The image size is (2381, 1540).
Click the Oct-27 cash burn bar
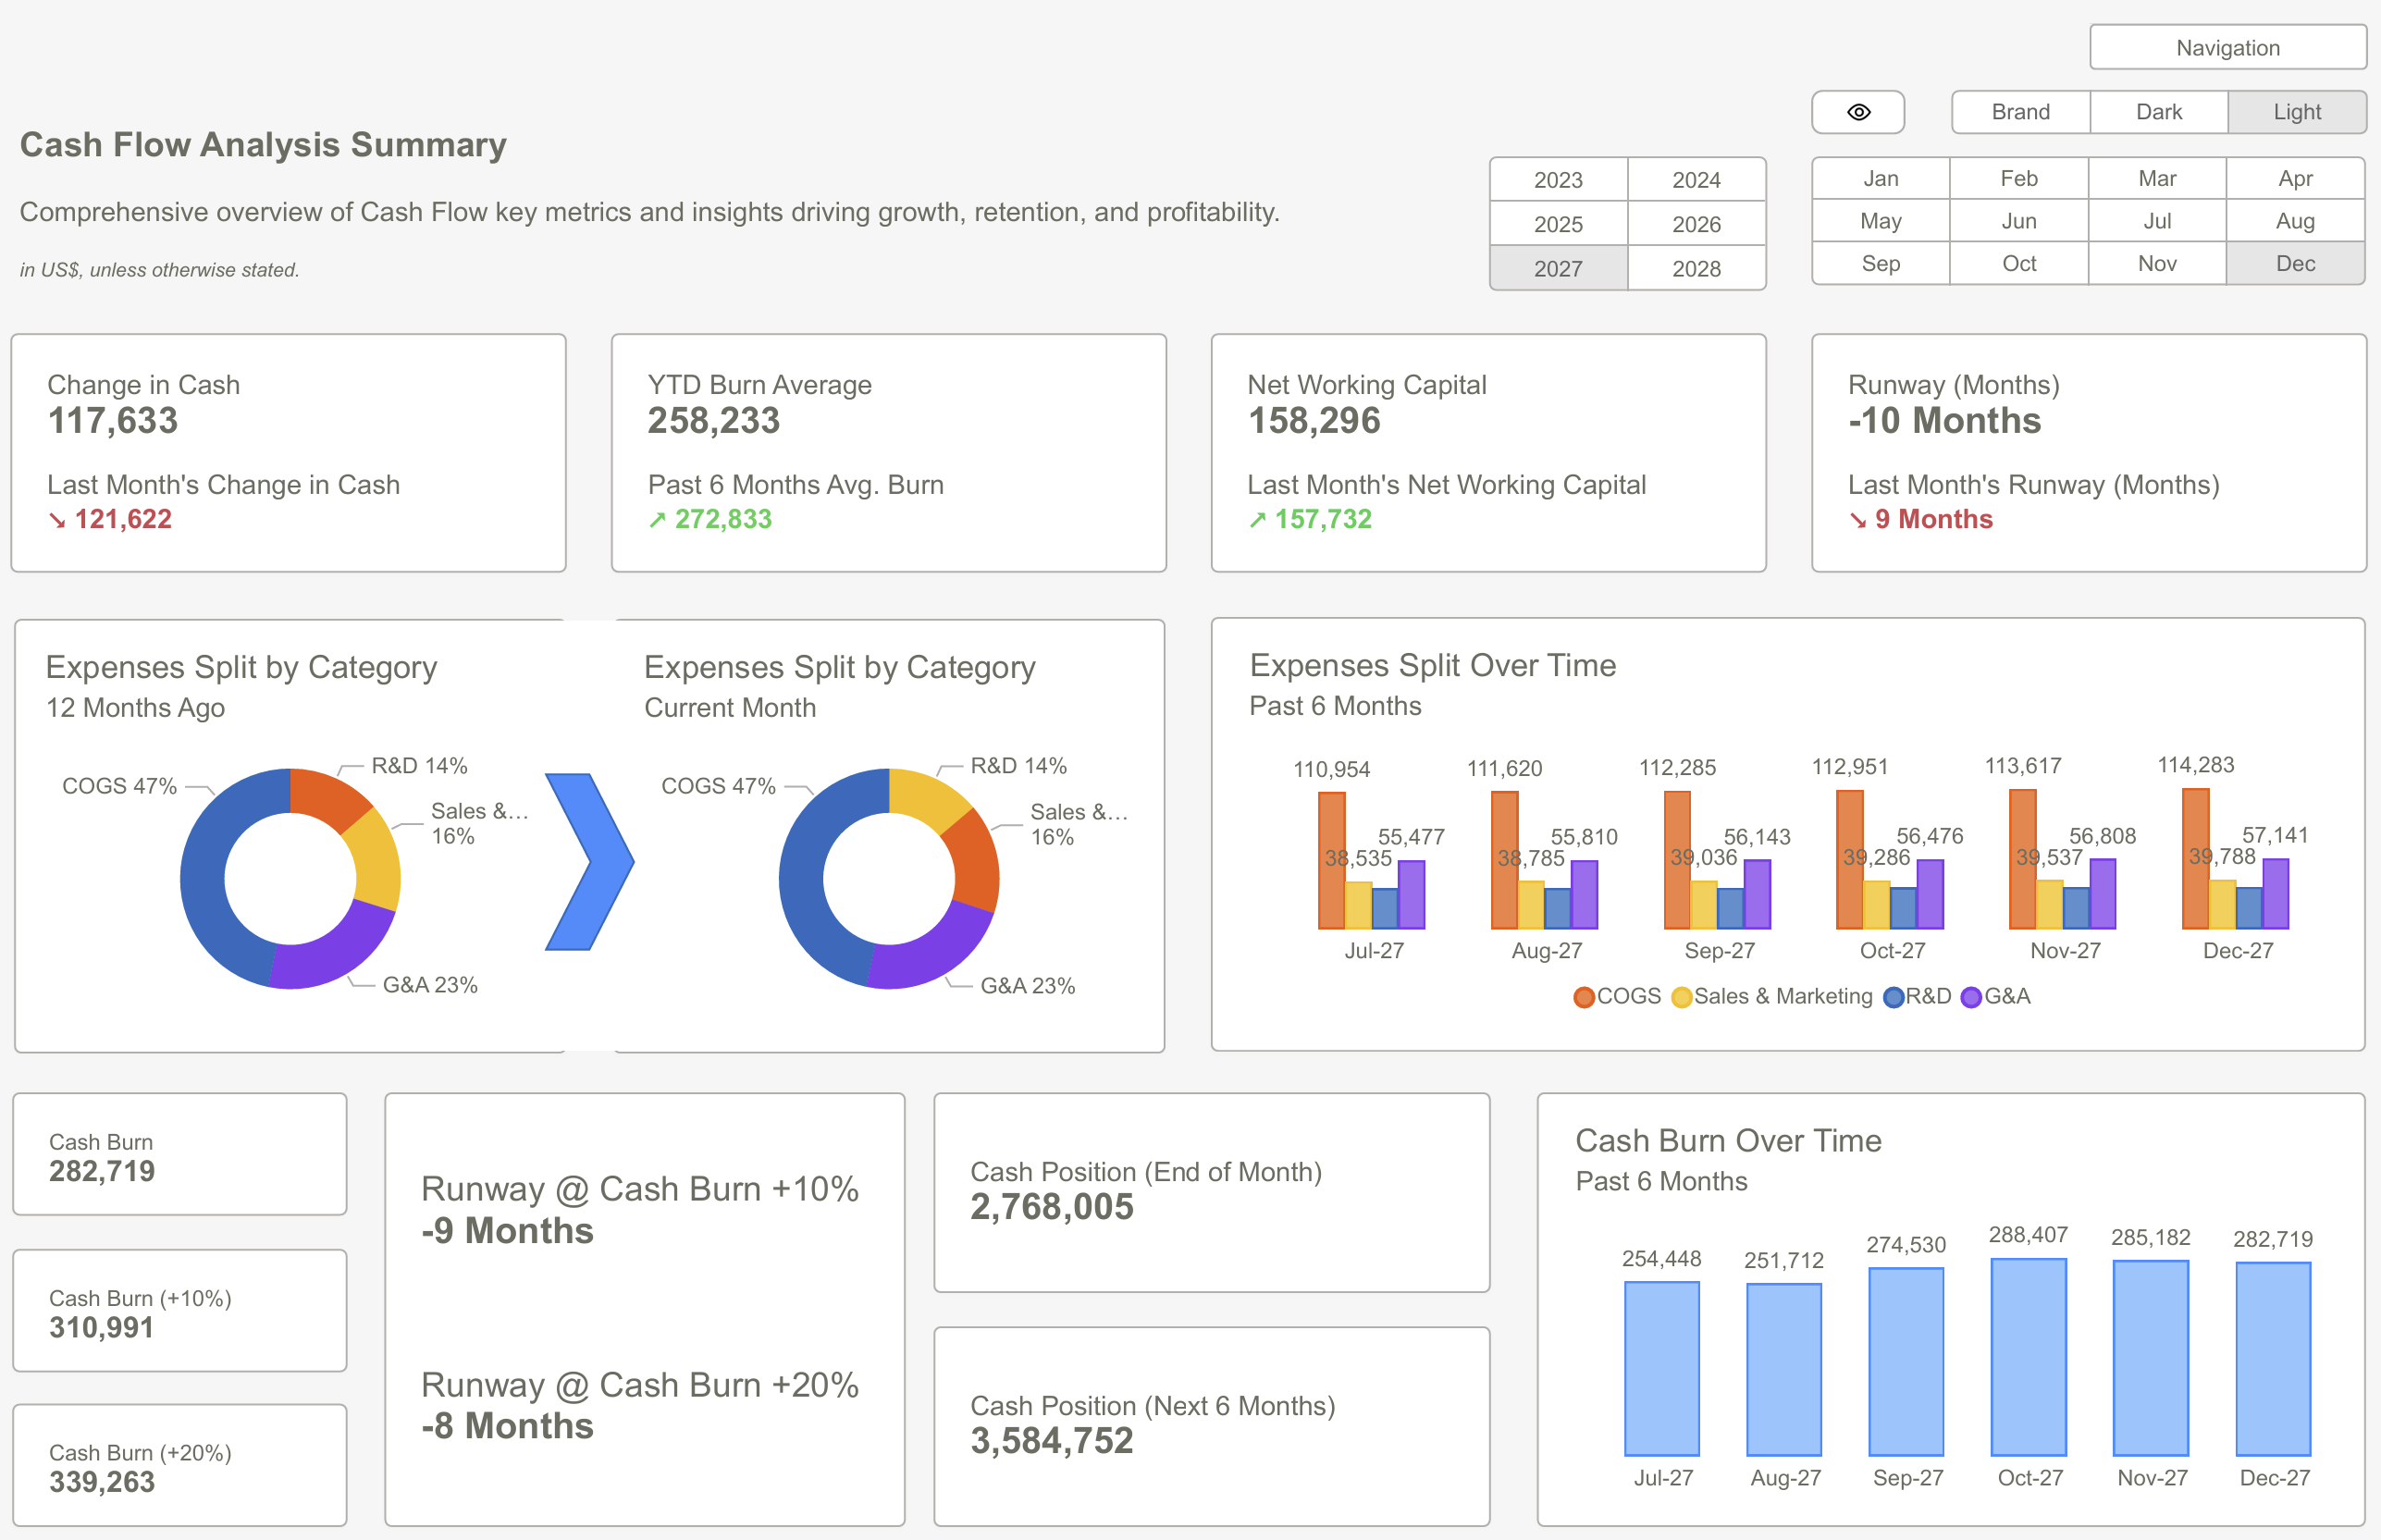pos(2028,1357)
